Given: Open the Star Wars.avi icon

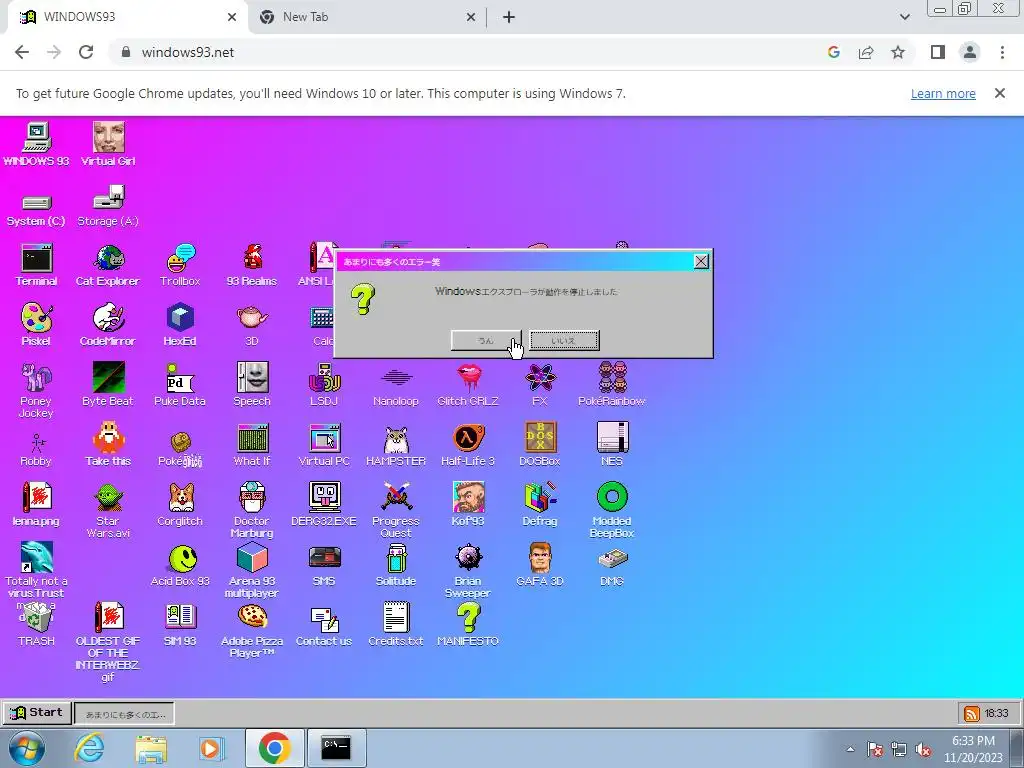Looking at the screenshot, I should point(108,511).
